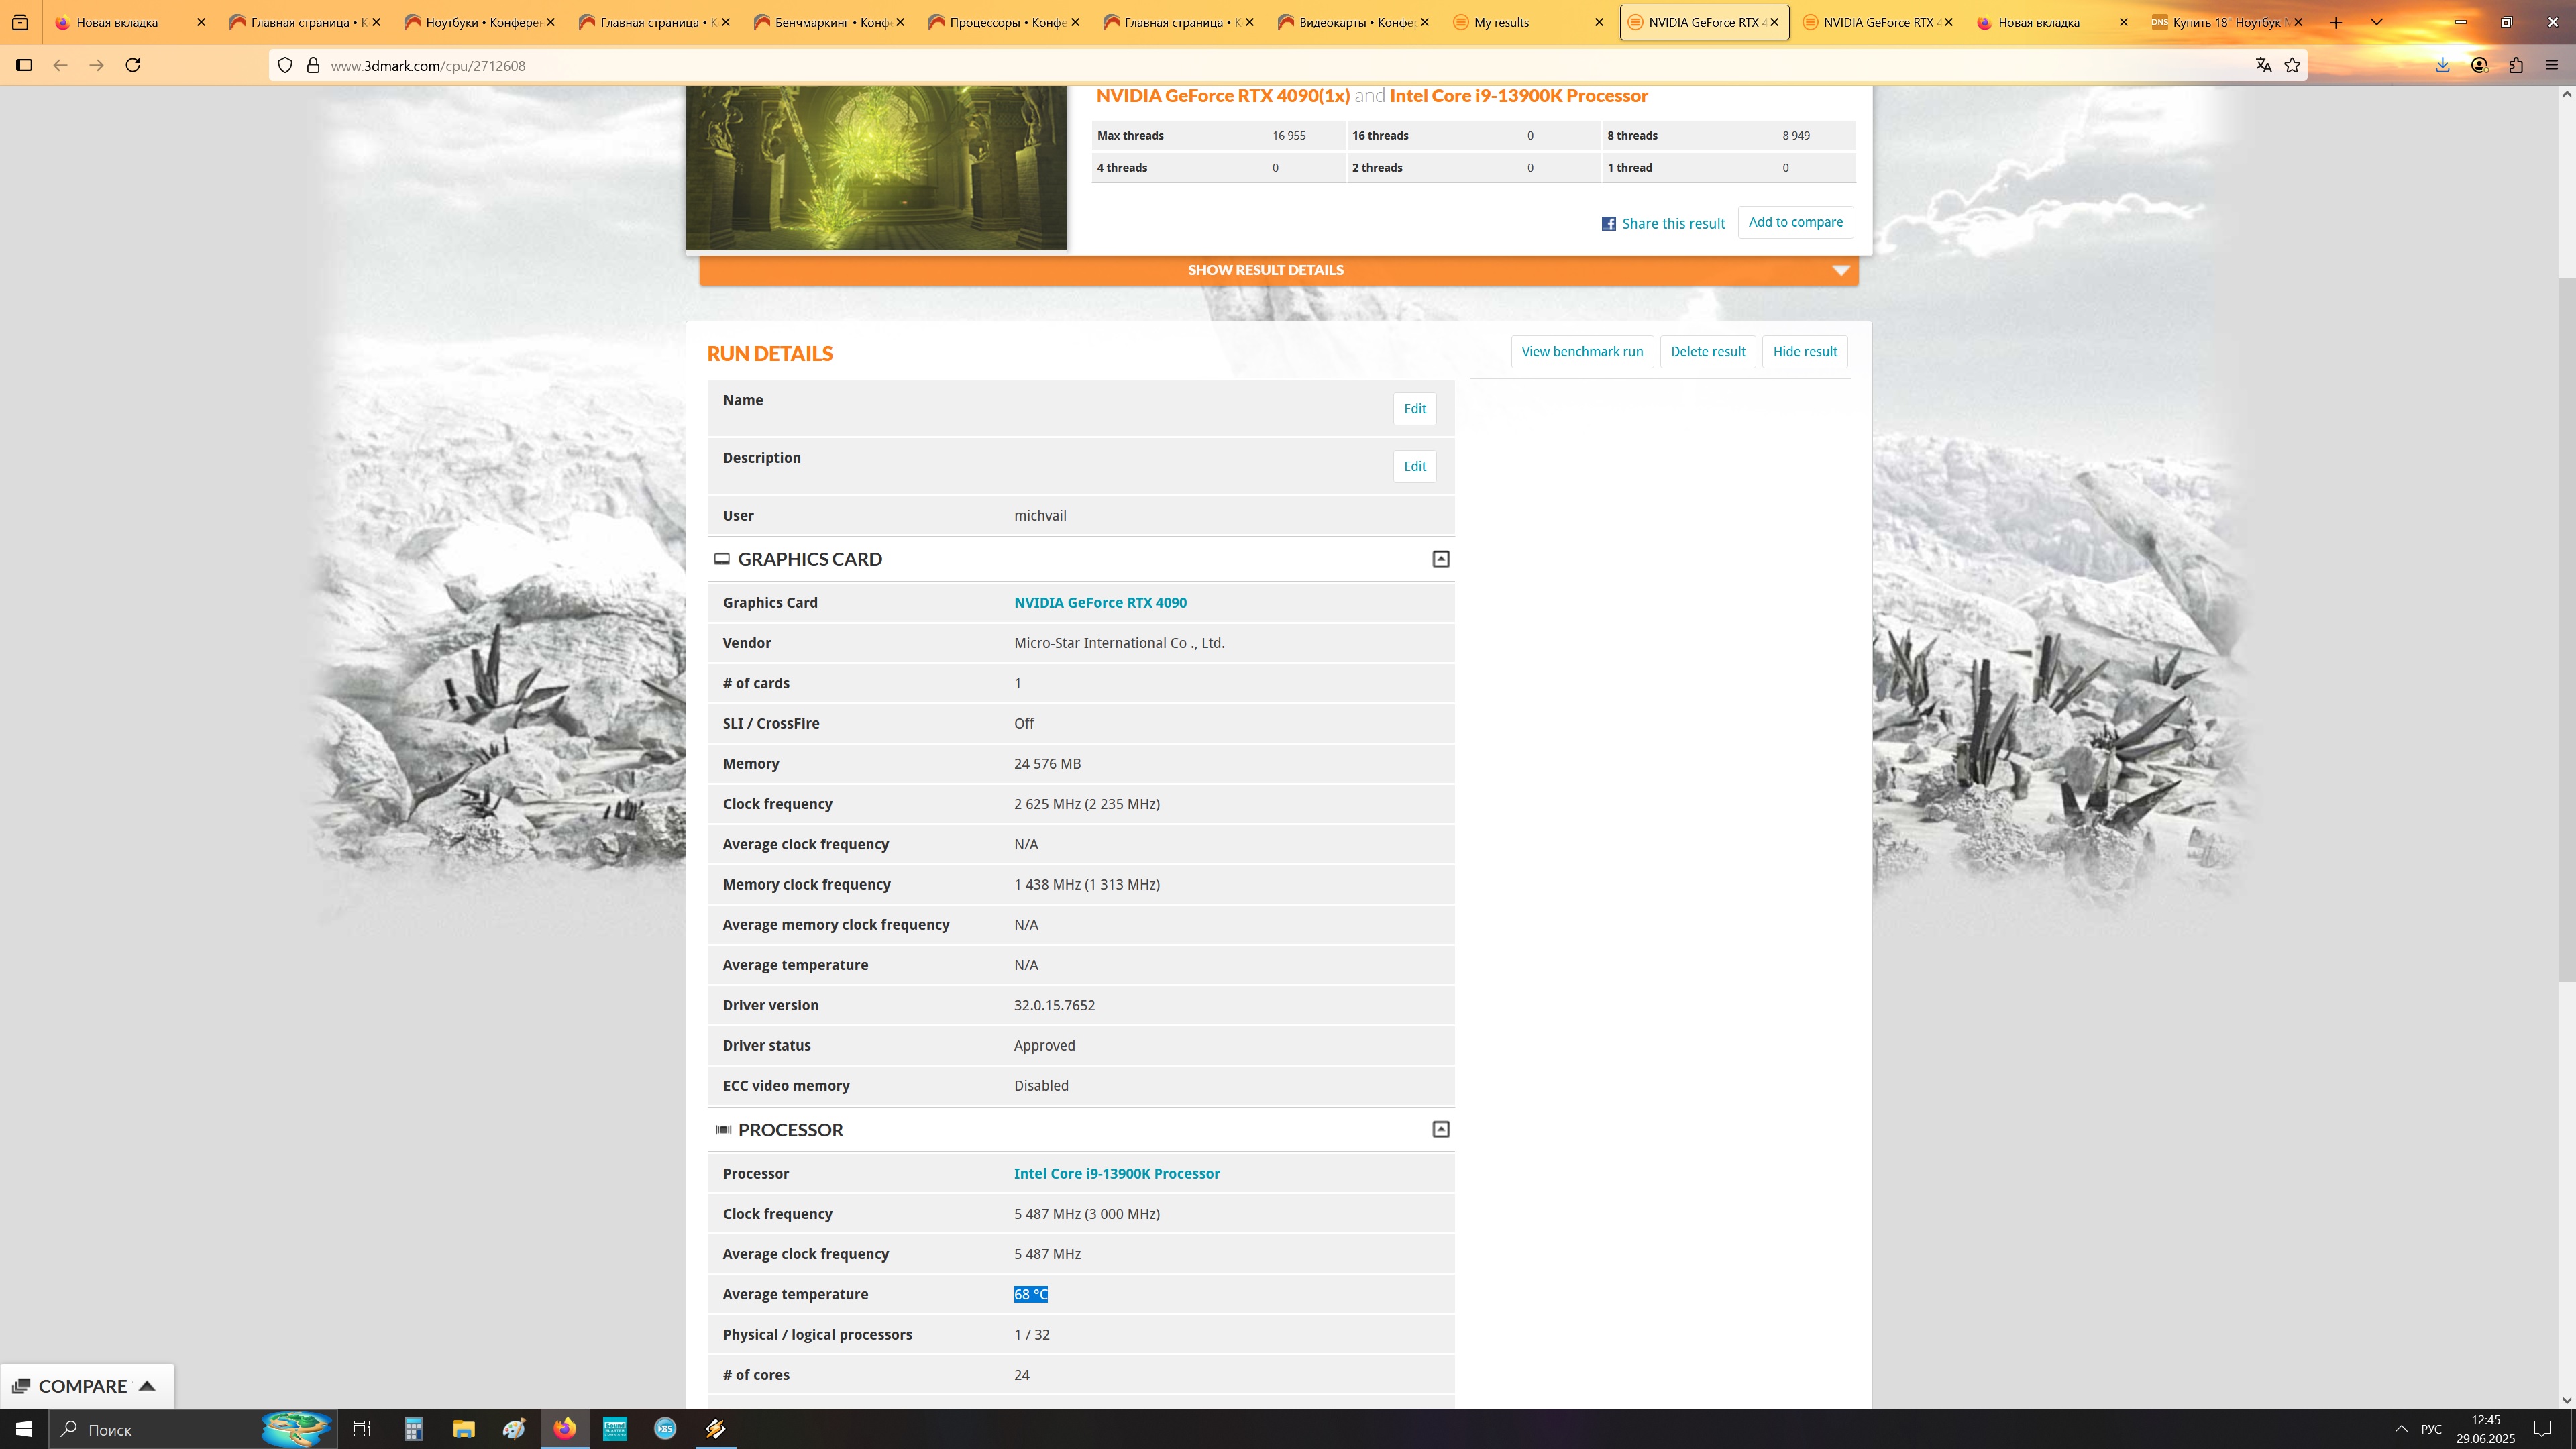Open the Firefox downloads arrow icon
The width and height of the screenshot is (2576, 1449).
point(2442,65)
